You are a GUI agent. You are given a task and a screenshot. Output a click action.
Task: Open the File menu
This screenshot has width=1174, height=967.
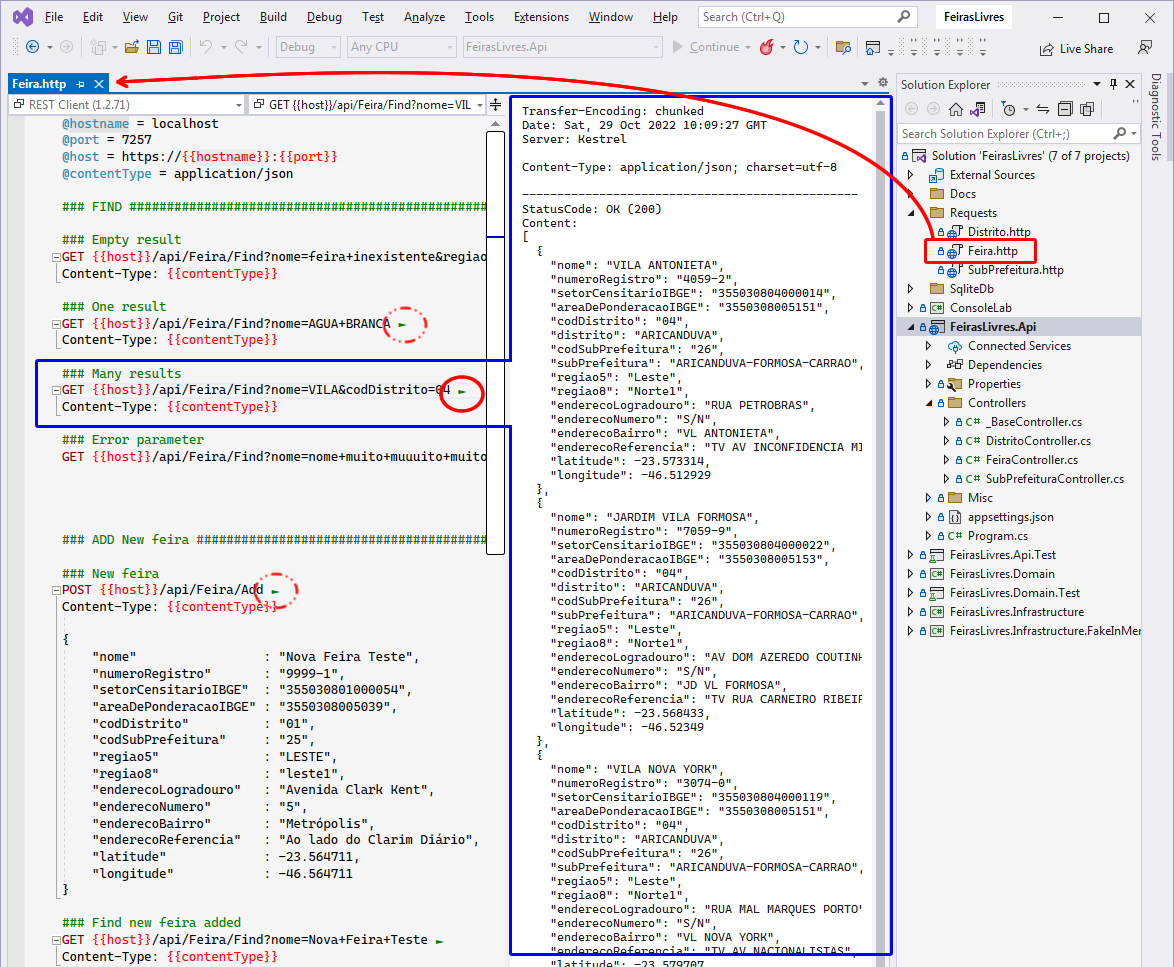coord(54,16)
